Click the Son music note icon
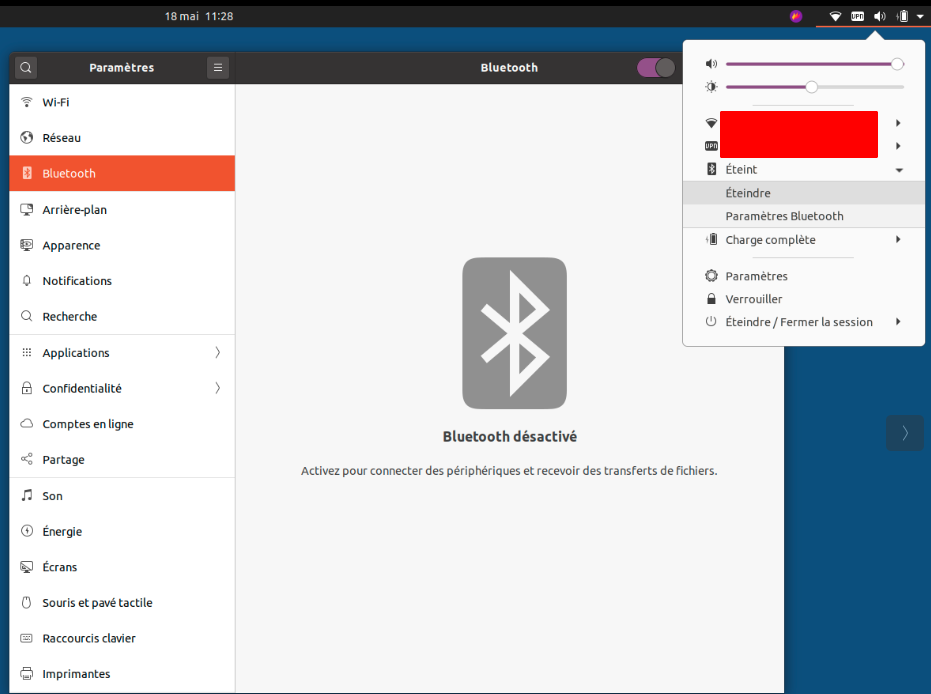Screen dimensions: 931x694 pyautogui.click(x=27, y=495)
